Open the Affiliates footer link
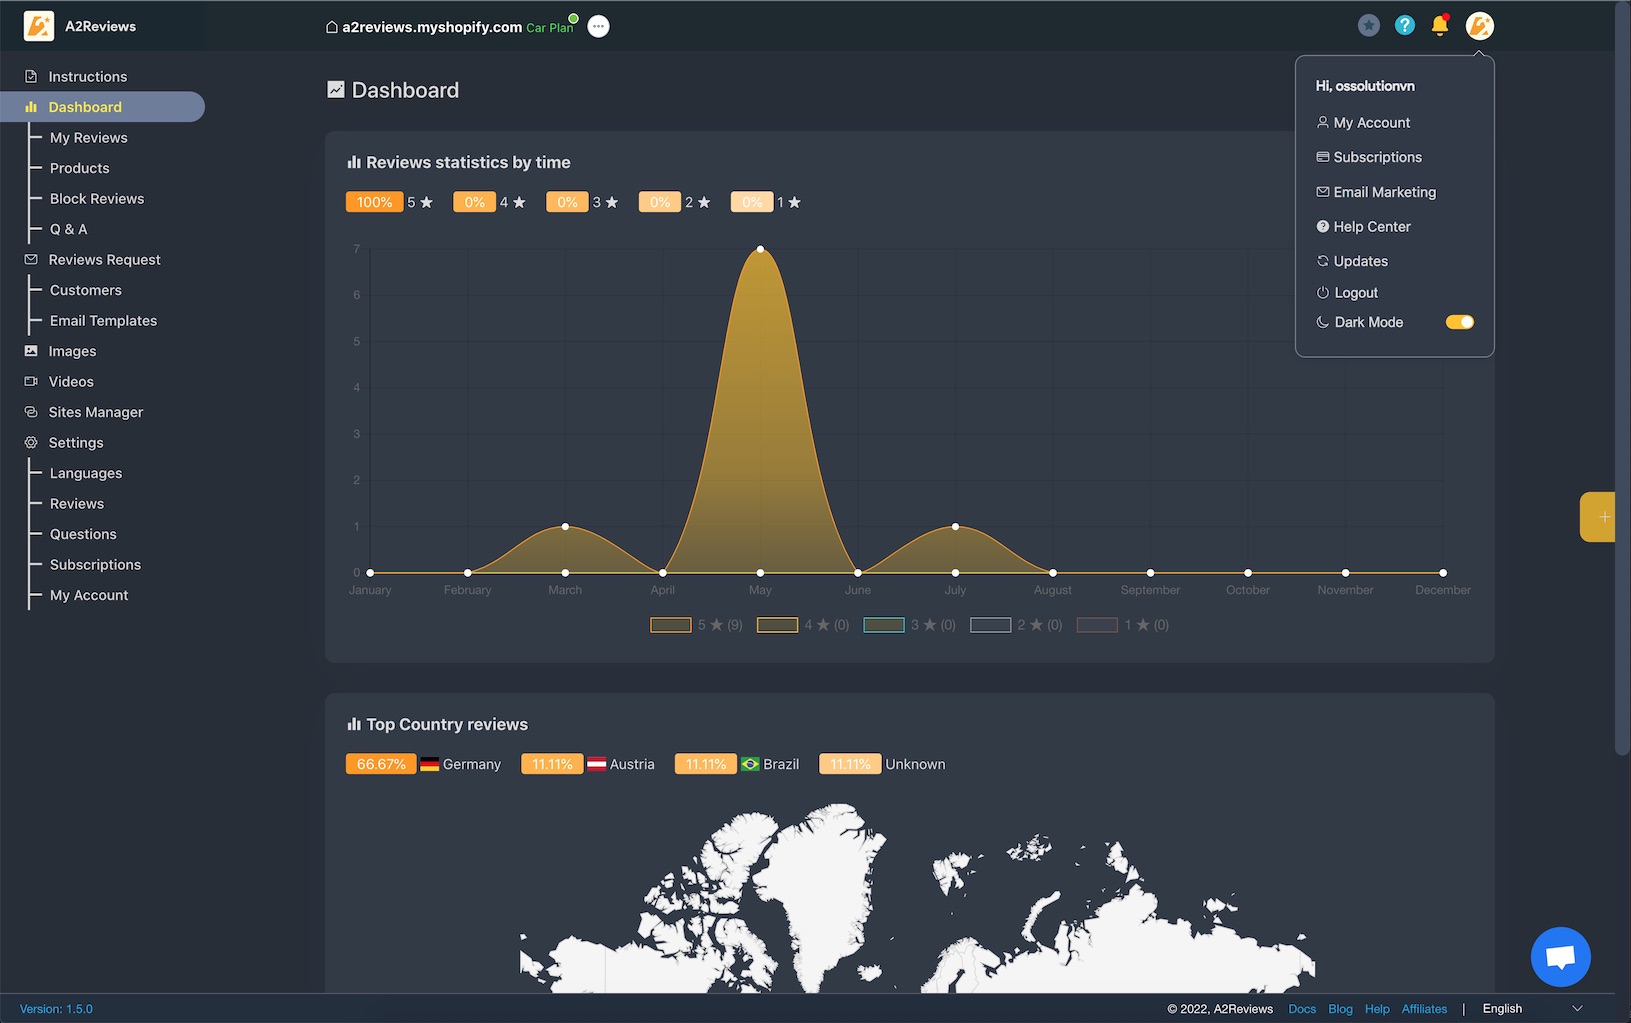Screen dimensions: 1631x1023 (1424, 1009)
